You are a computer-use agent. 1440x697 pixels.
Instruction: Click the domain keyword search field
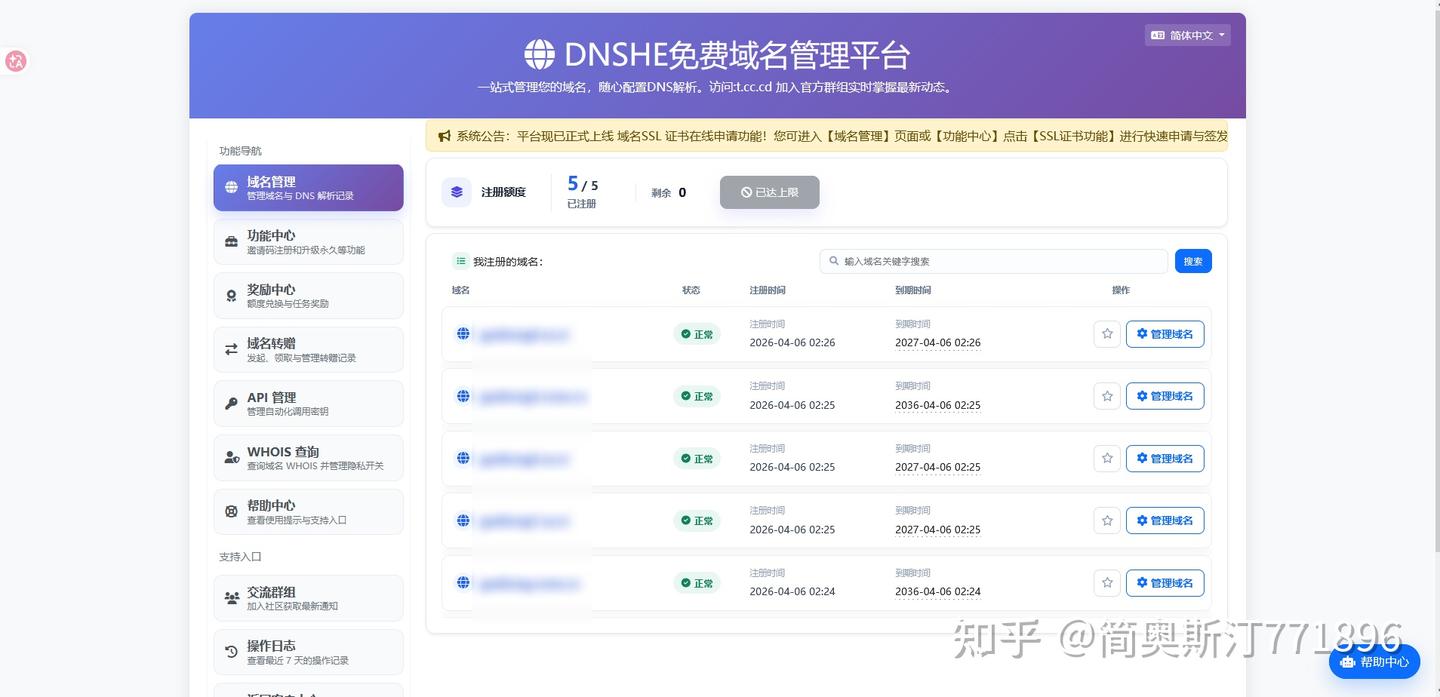pyautogui.click(x=993, y=261)
